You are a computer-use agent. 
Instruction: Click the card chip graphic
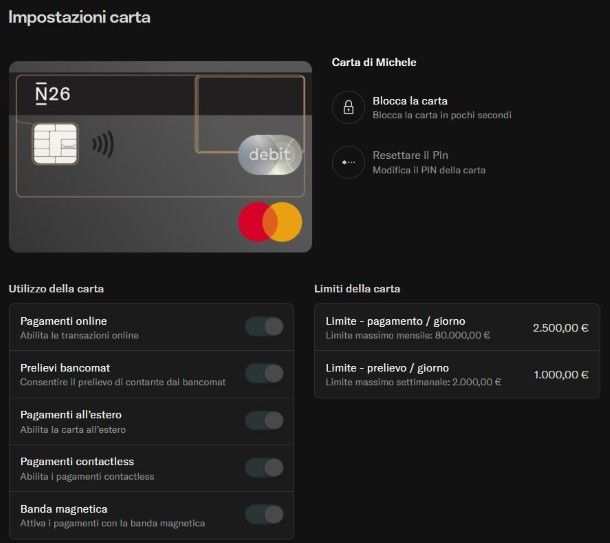pyautogui.click(x=55, y=144)
